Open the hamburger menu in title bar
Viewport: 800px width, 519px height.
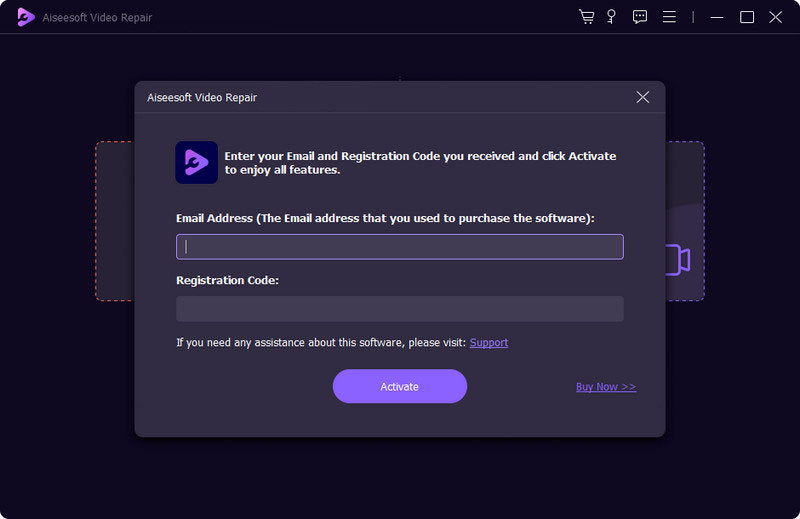pos(669,17)
